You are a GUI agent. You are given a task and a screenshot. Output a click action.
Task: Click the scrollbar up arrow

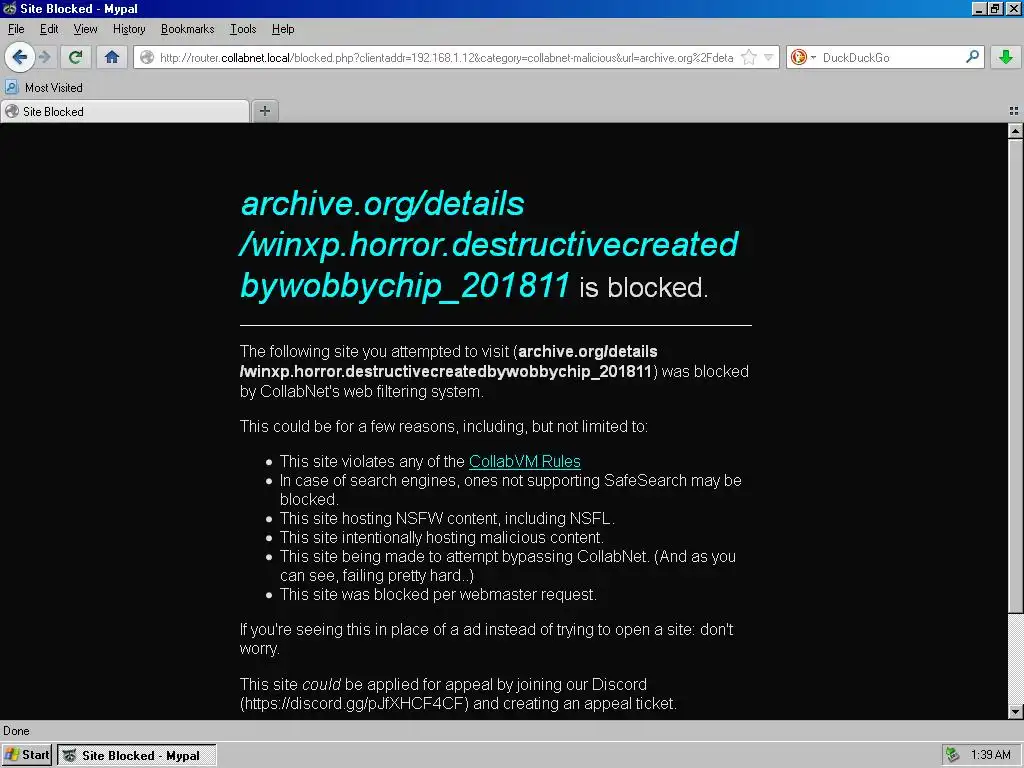pyautogui.click(x=1015, y=131)
